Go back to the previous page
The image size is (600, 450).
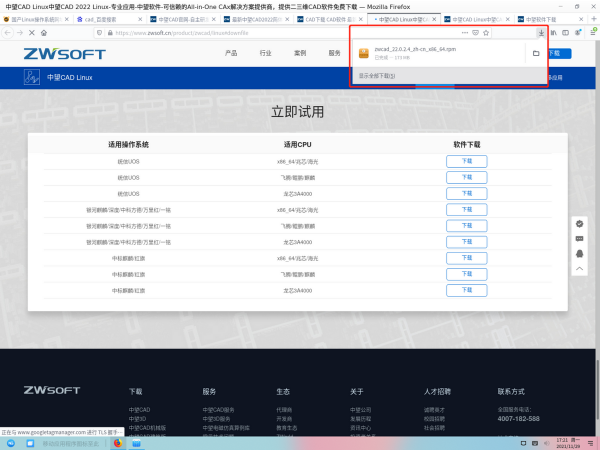point(8,33)
